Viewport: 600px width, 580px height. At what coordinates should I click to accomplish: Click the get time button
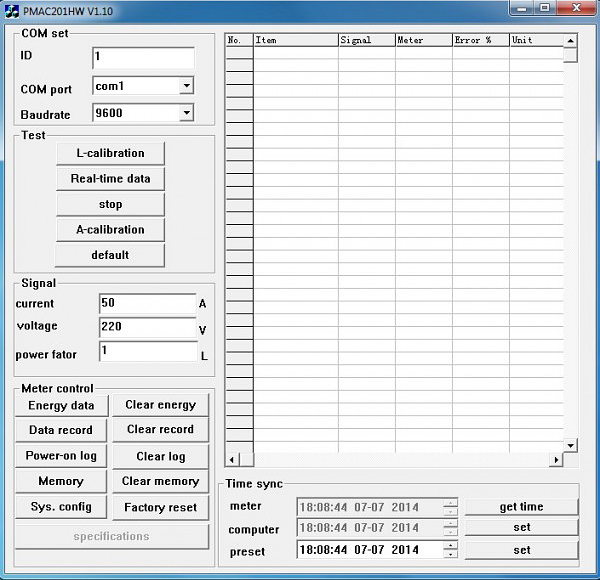point(521,507)
